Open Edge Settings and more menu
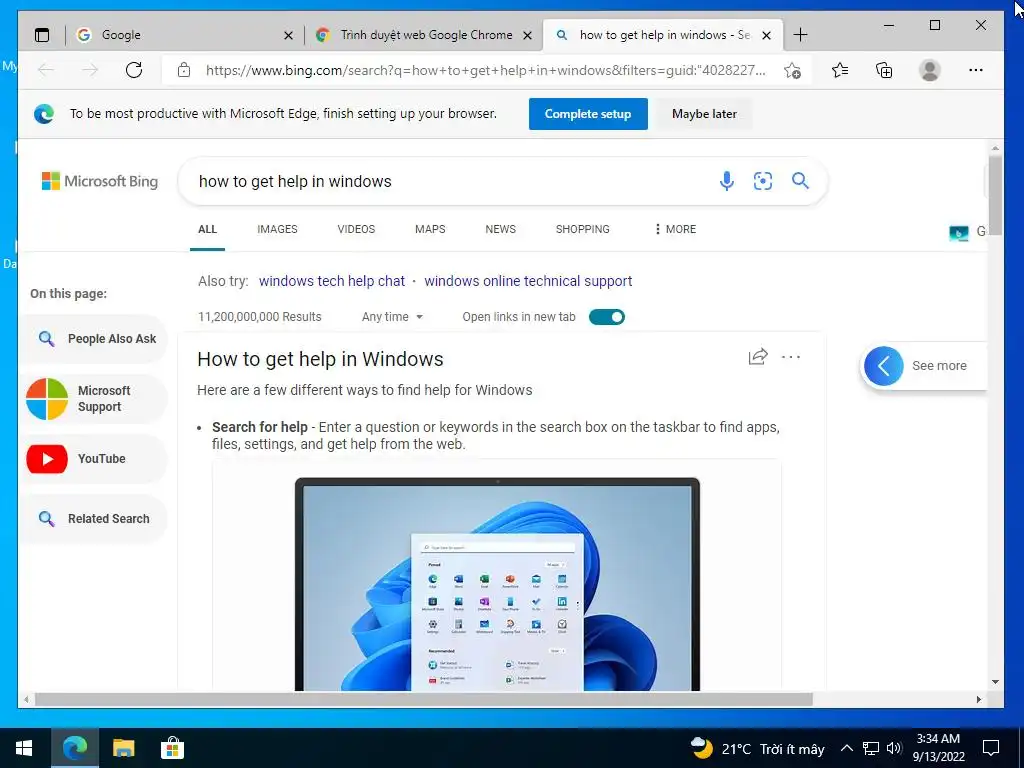1024x768 pixels. (976, 70)
